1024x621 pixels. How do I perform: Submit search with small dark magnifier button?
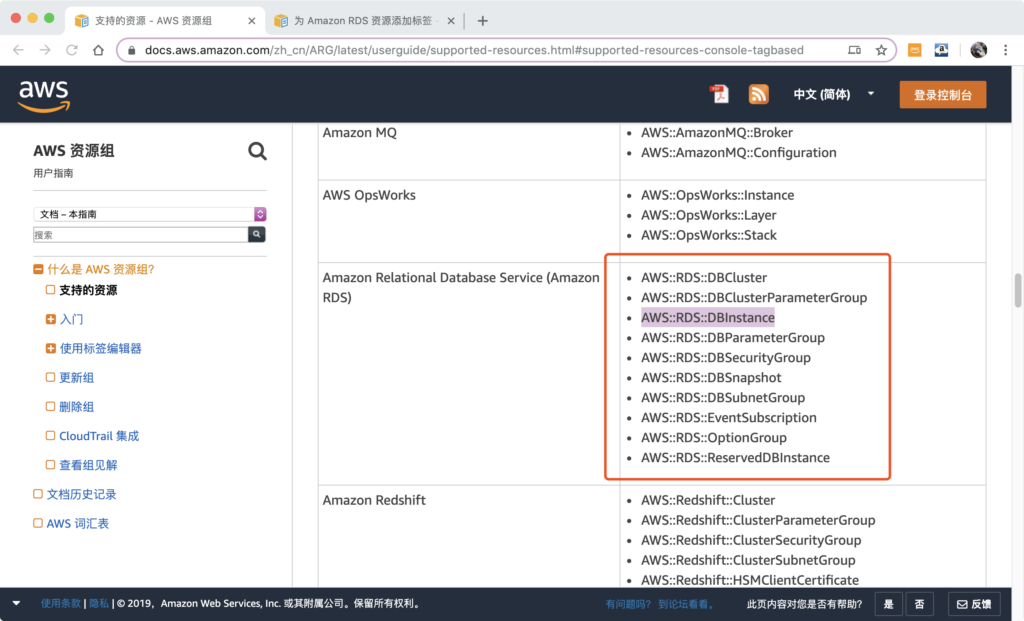[257, 234]
